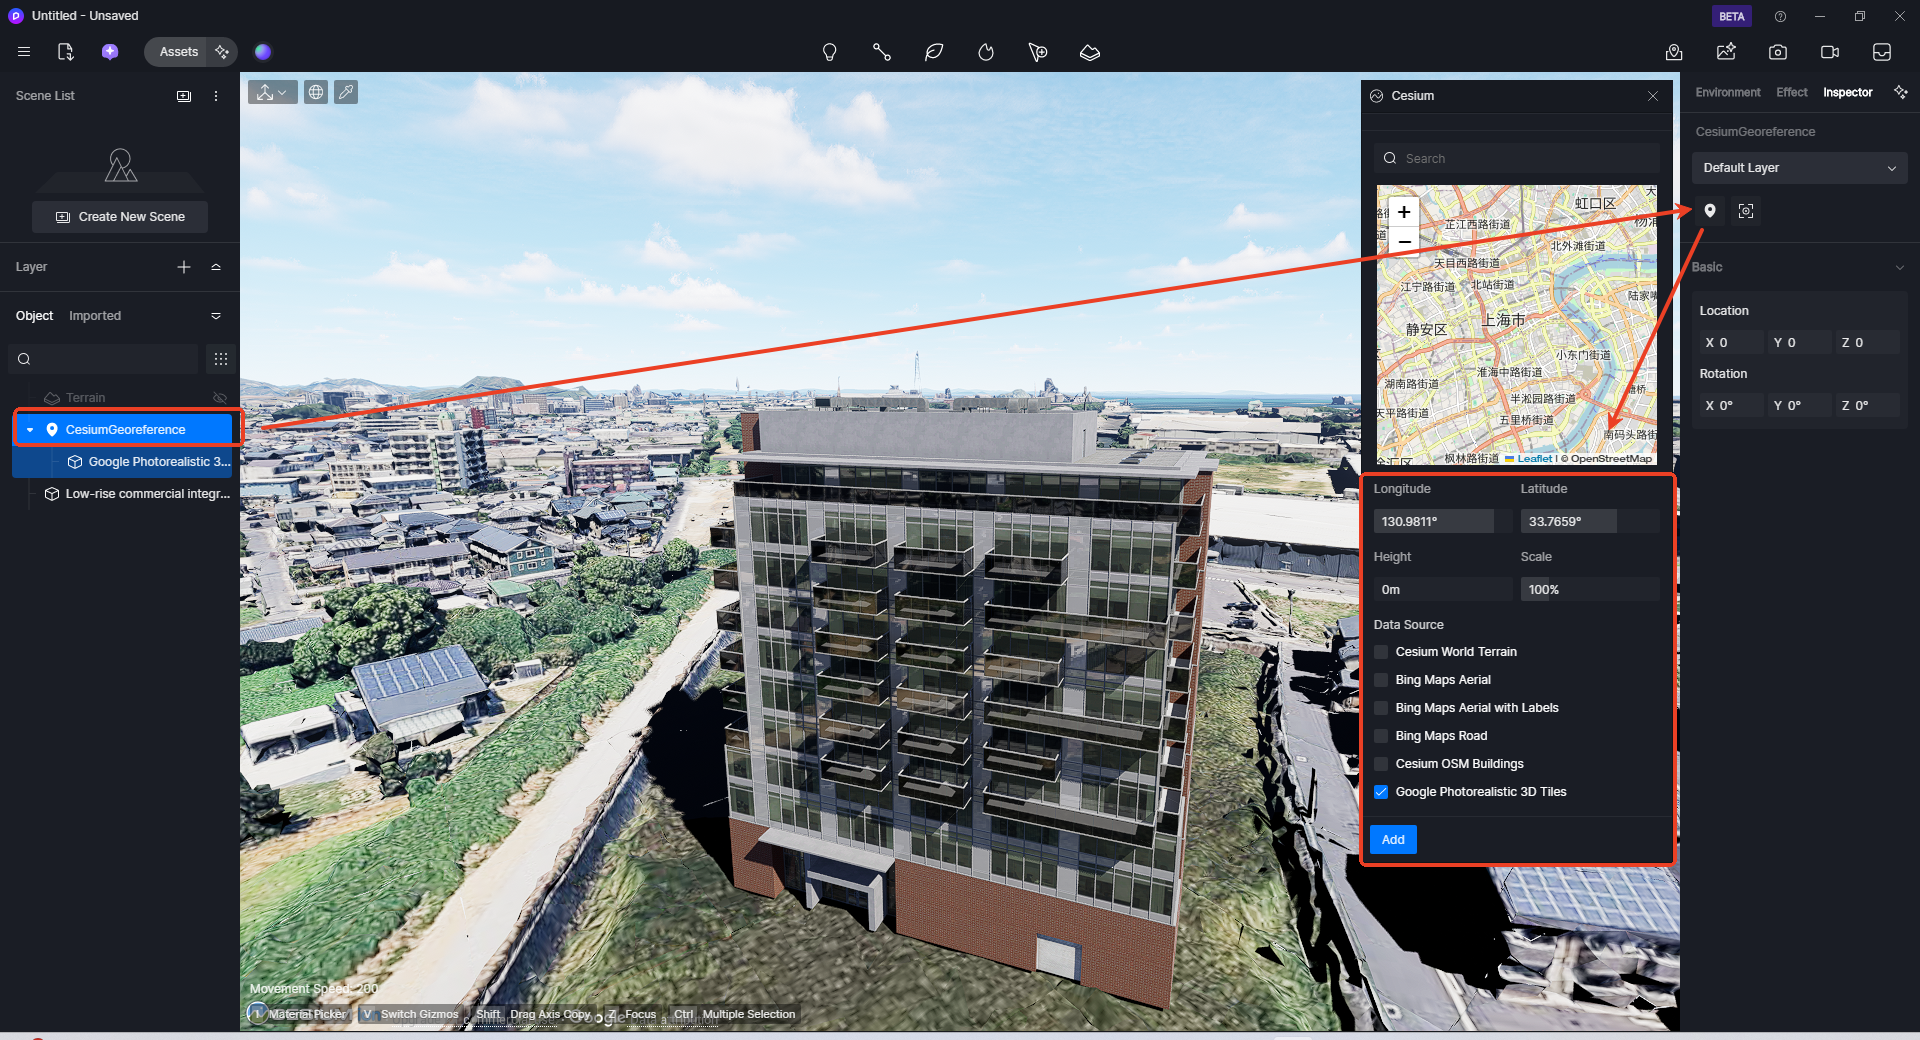Open the viewport transform mode dropdown
Viewport: 1920px width, 1040px height.
coord(272,92)
